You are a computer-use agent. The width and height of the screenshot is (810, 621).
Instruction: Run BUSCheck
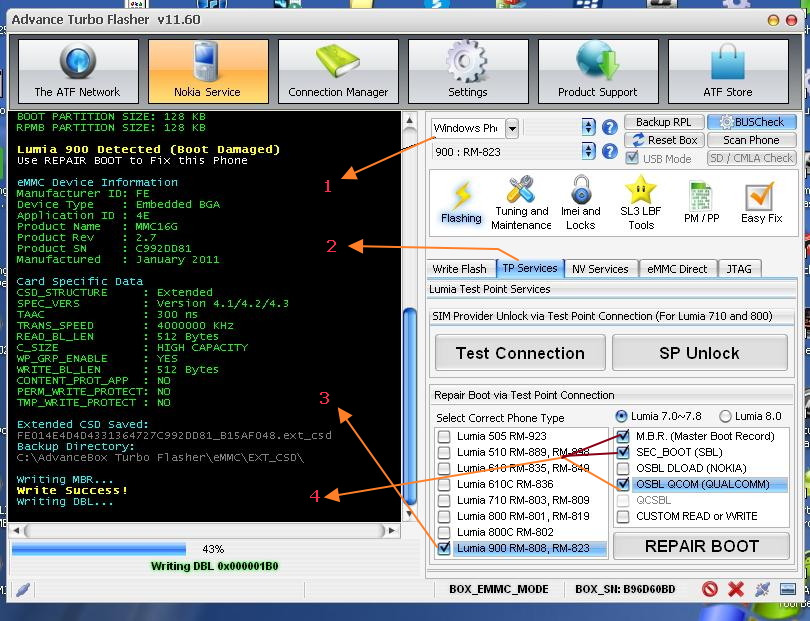click(x=752, y=122)
